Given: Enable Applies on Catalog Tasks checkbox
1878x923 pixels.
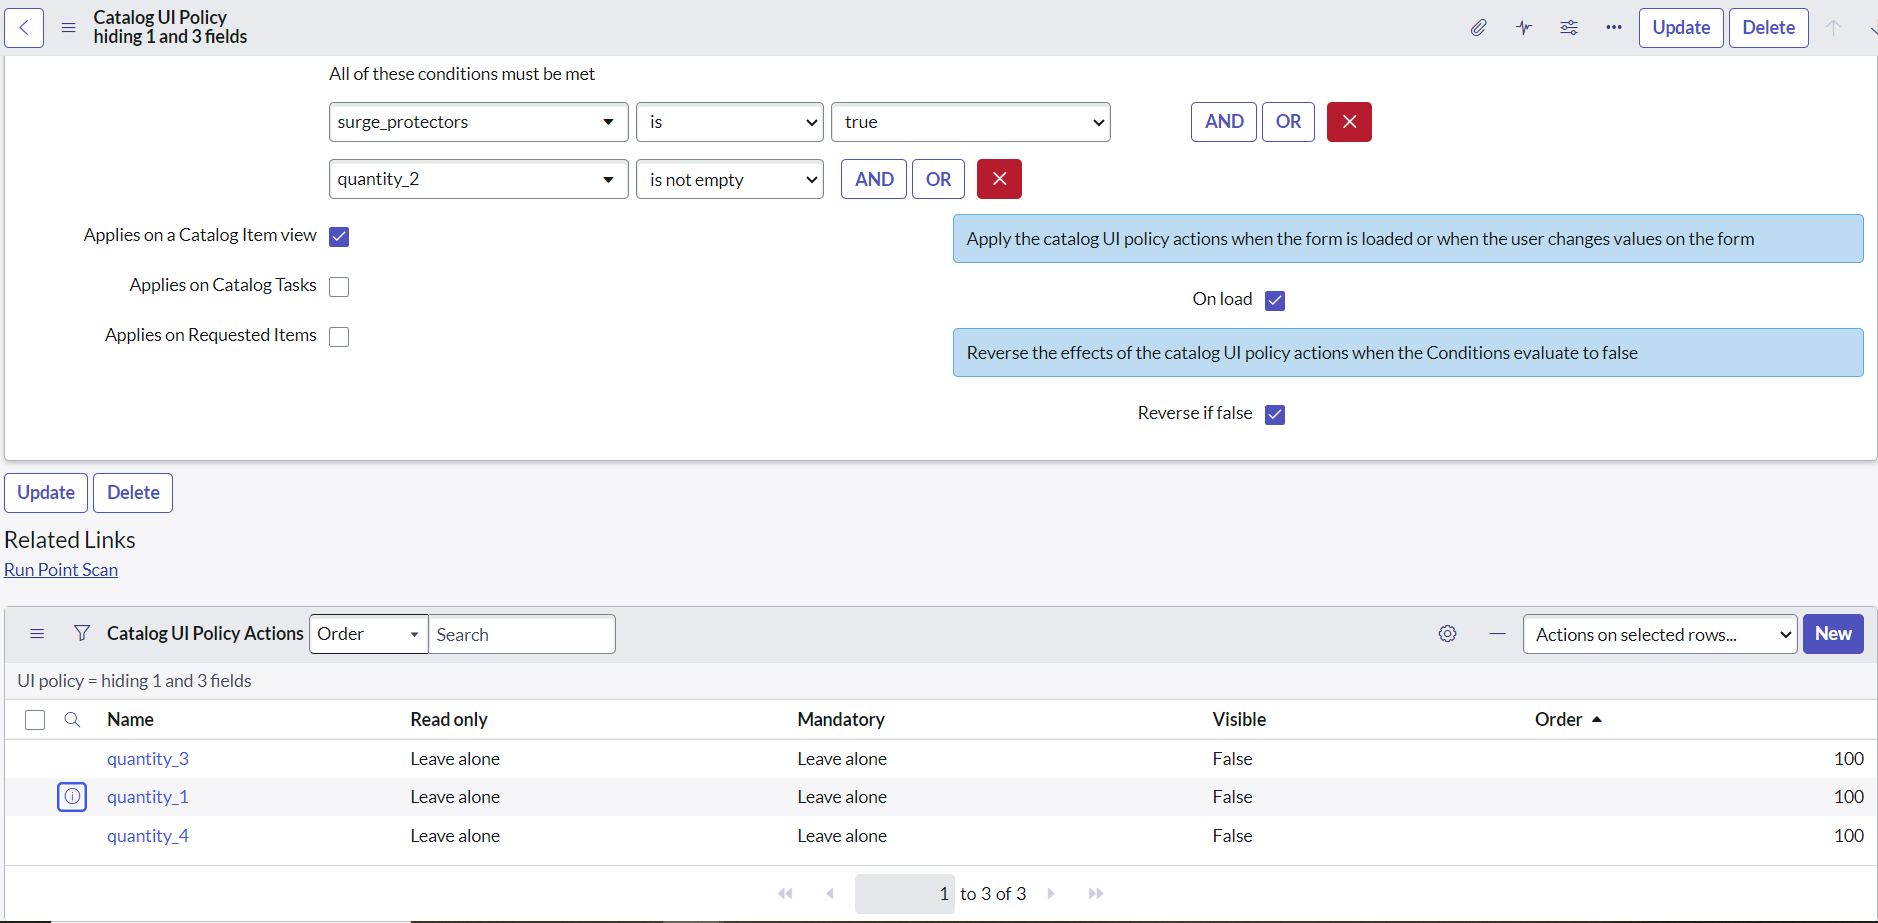Looking at the screenshot, I should pyautogui.click(x=339, y=287).
